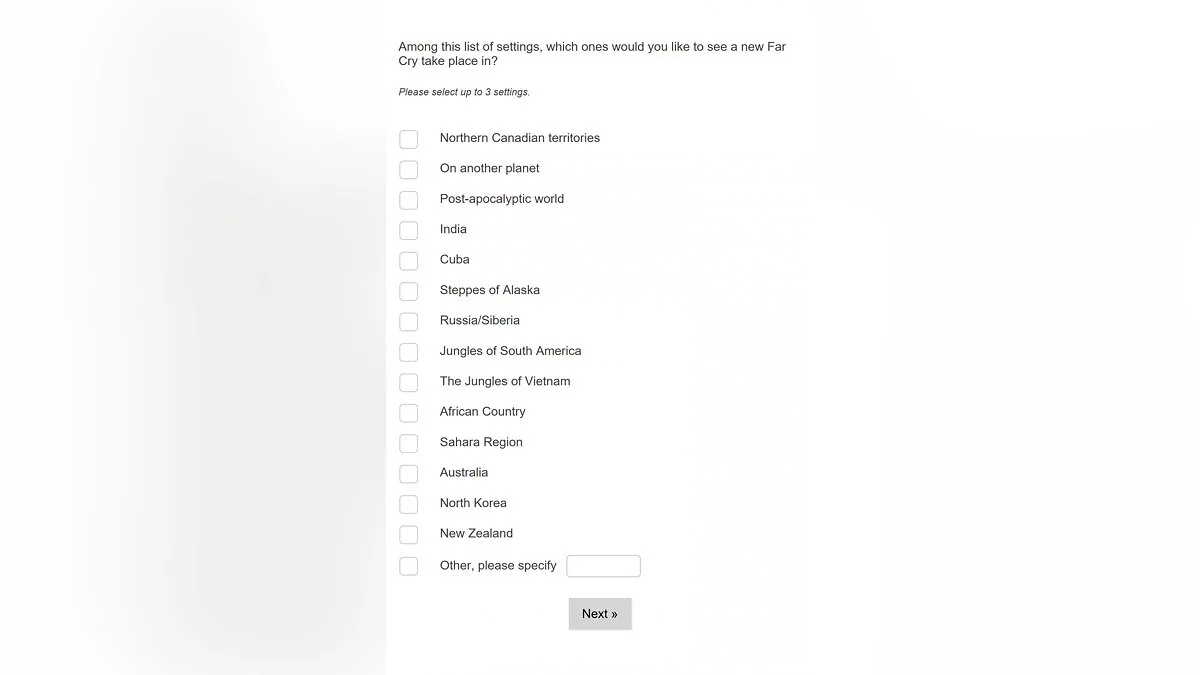Select the Steppes of Alaska checkbox
This screenshot has height=675, width=1200.
coord(408,291)
